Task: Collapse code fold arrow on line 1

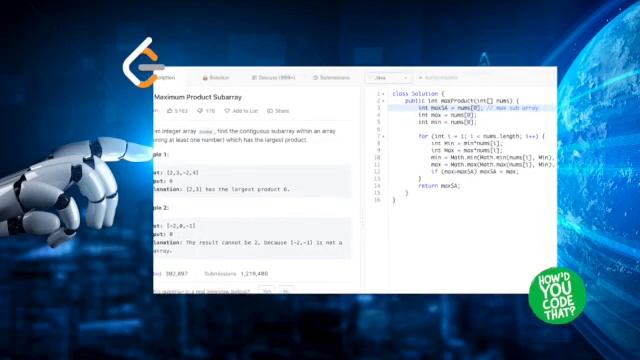Action: pyautogui.click(x=383, y=94)
